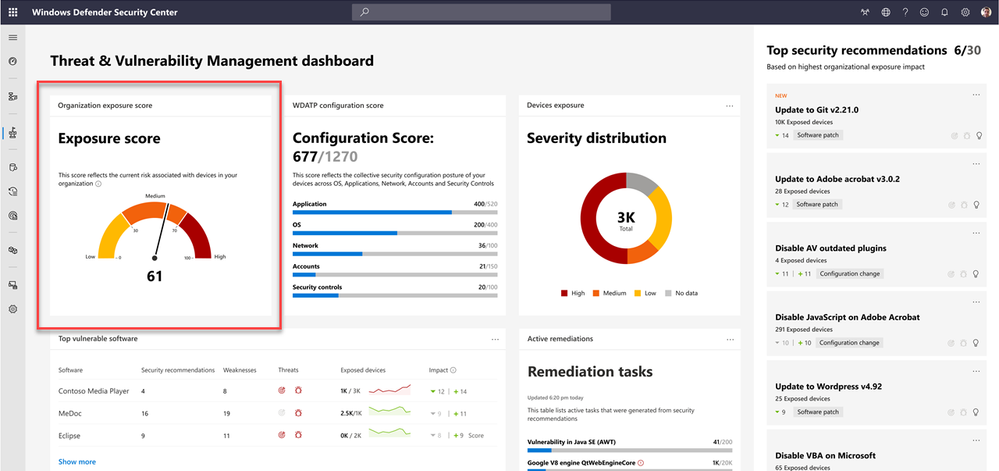This screenshot has height=471, width=999.
Task: Open the circular-arrow history icon in sidebar
Action: (13, 191)
